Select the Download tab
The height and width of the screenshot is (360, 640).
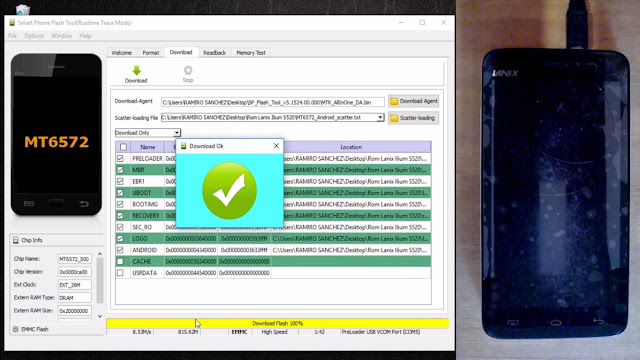tap(181, 52)
